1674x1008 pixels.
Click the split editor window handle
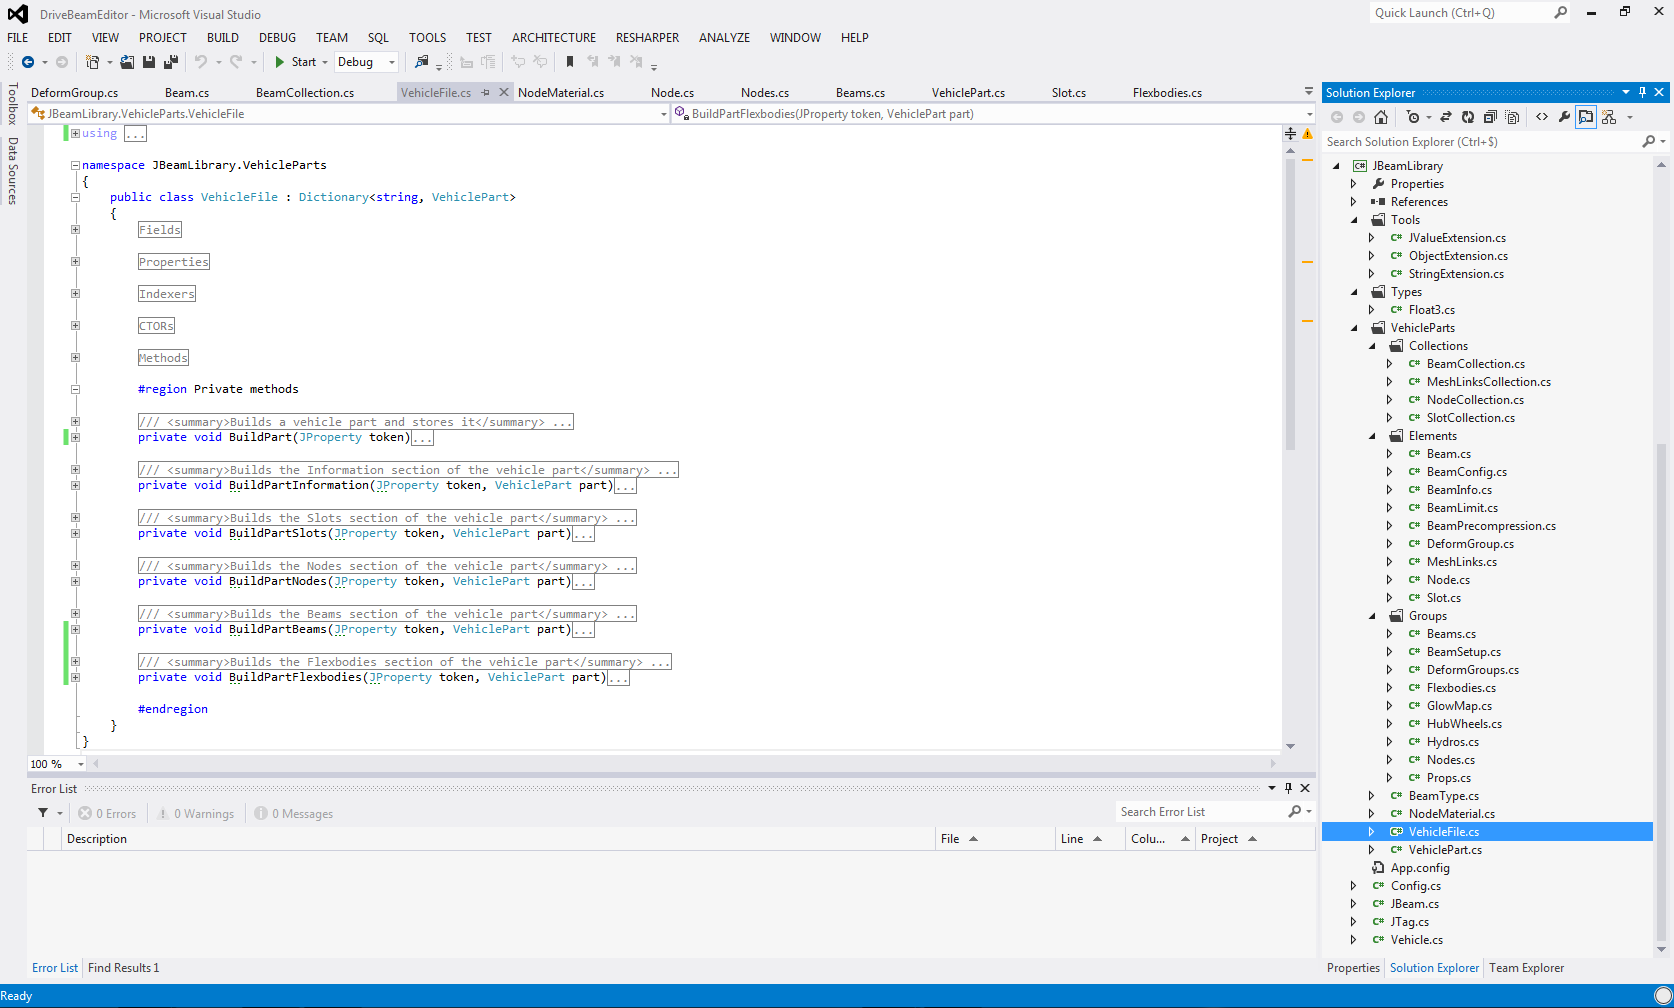(1290, 133)
